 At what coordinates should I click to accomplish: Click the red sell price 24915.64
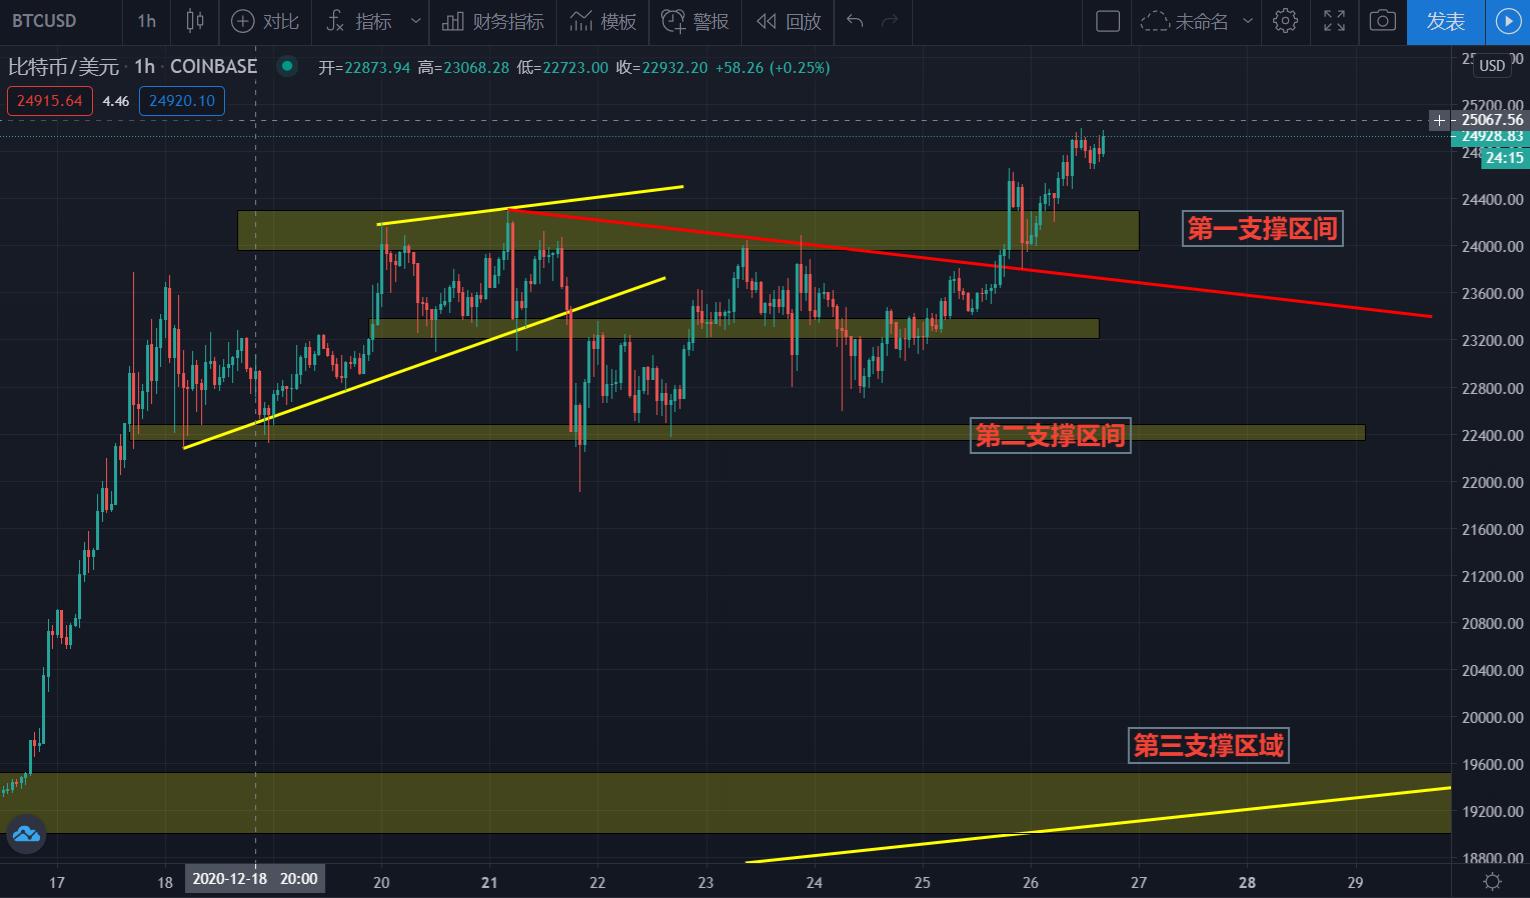pyautogui.click(x=50, y=101)
